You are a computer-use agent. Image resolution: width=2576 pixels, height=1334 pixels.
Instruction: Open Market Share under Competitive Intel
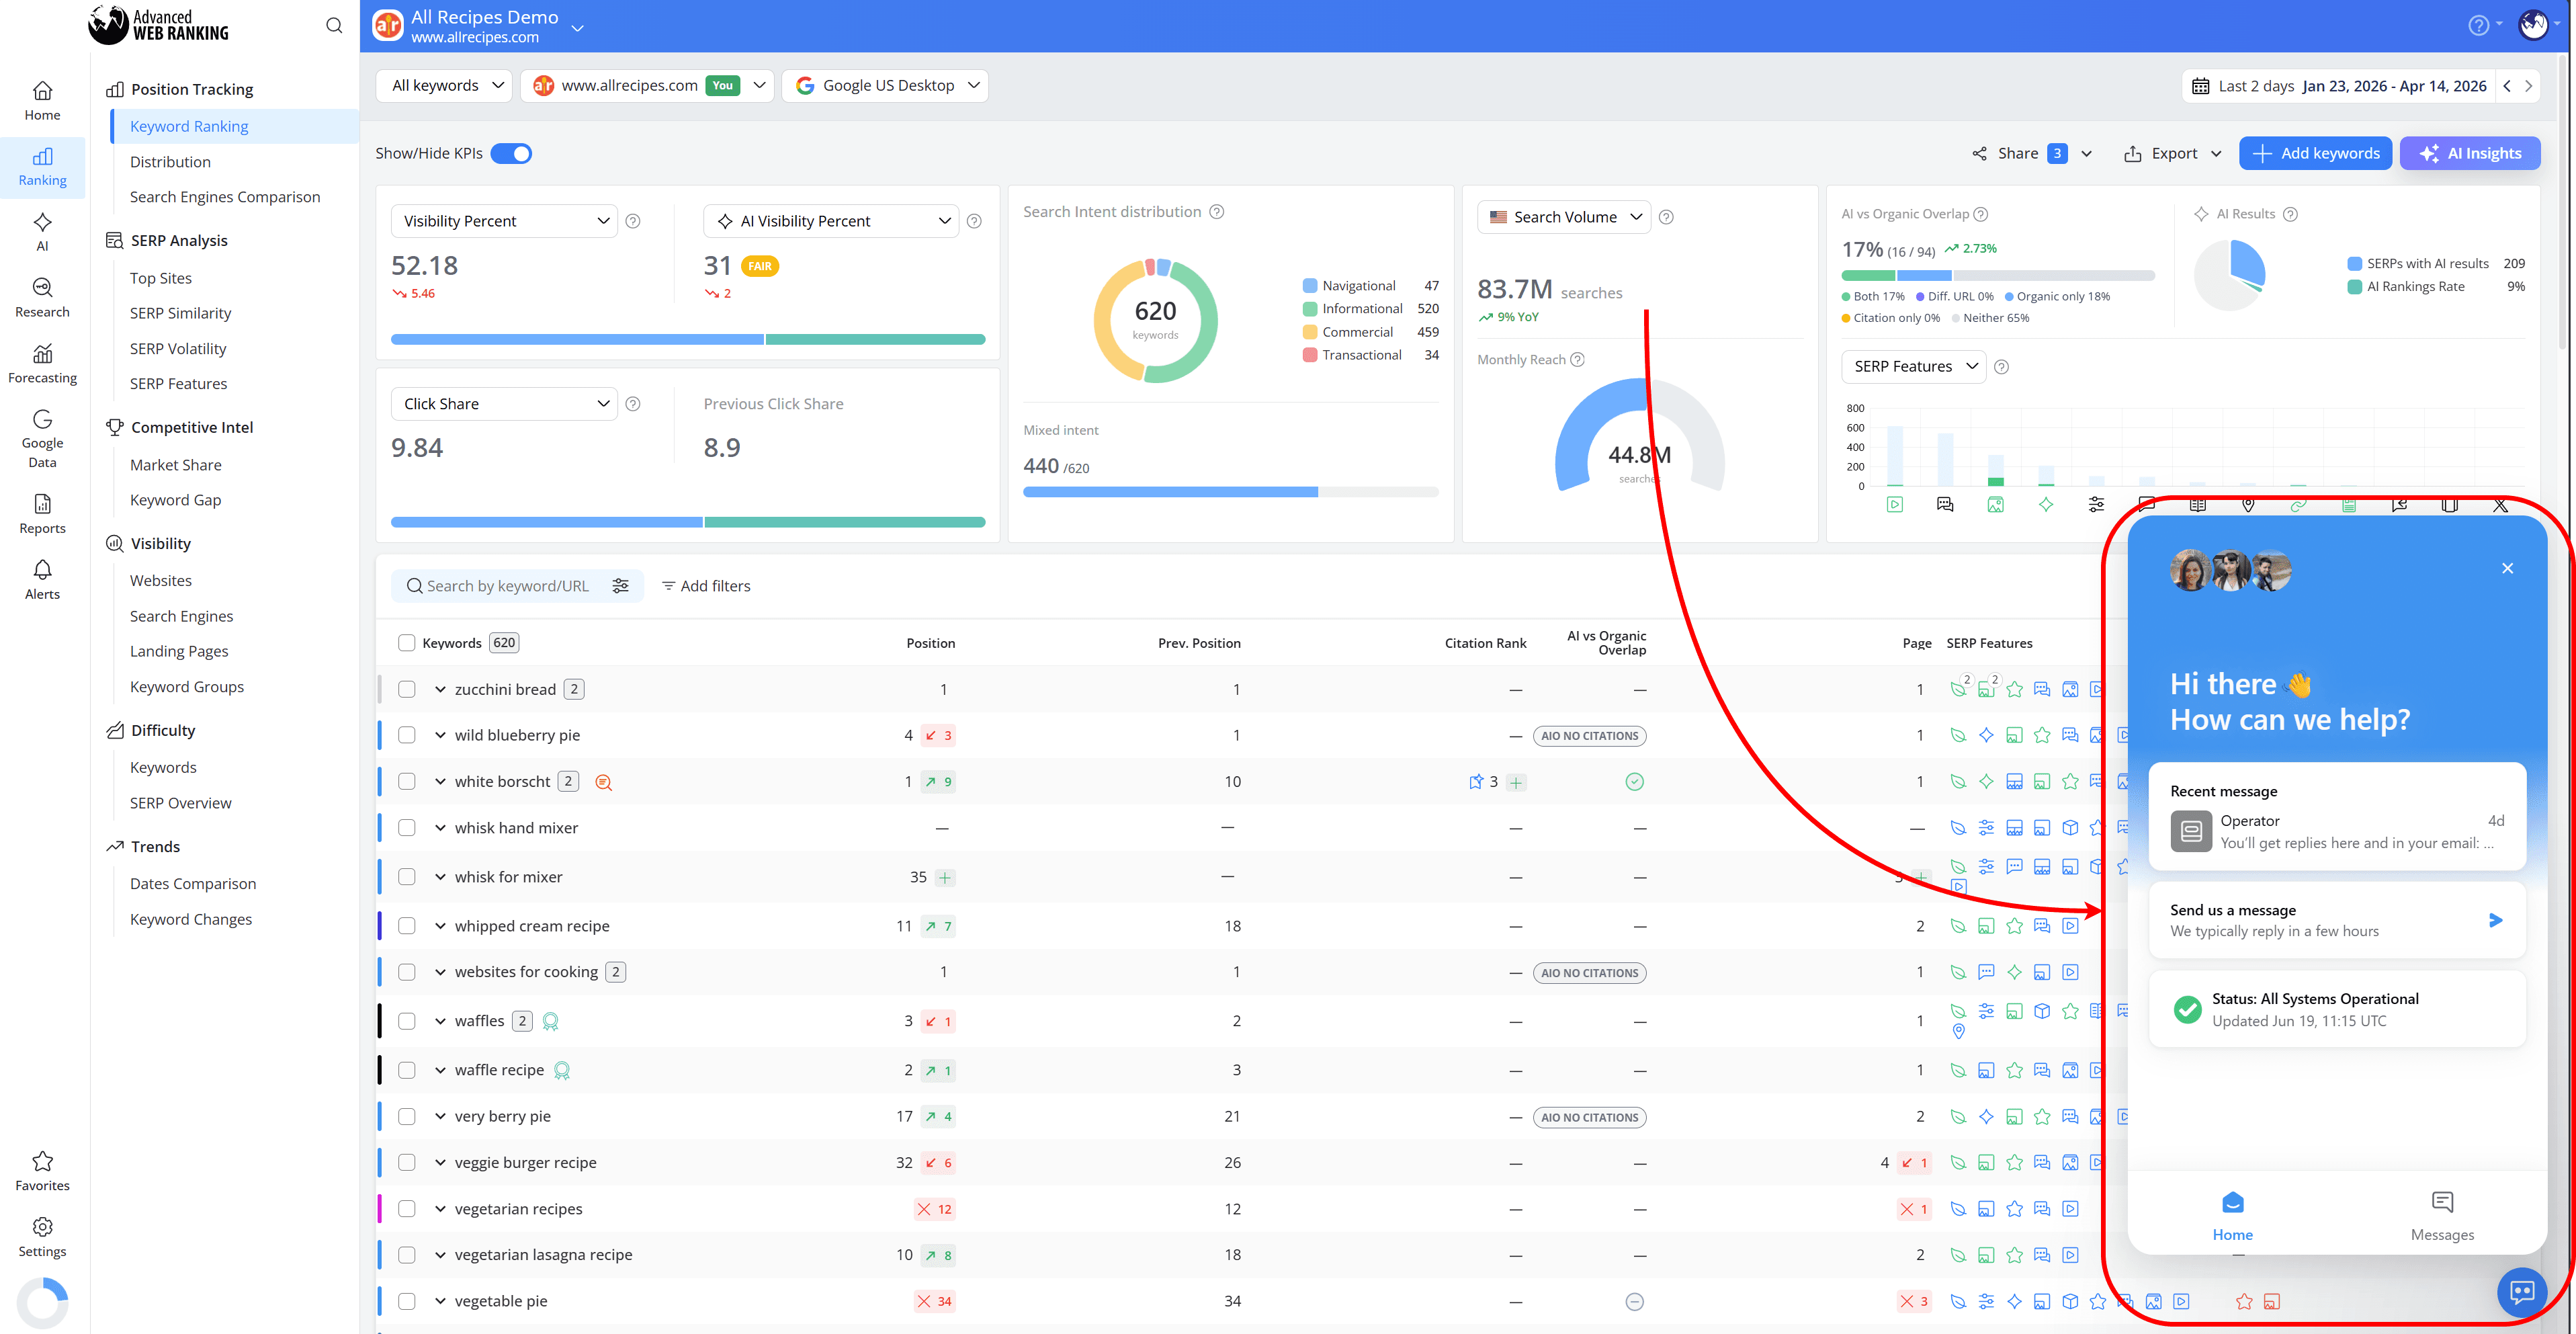coord(176,465)
